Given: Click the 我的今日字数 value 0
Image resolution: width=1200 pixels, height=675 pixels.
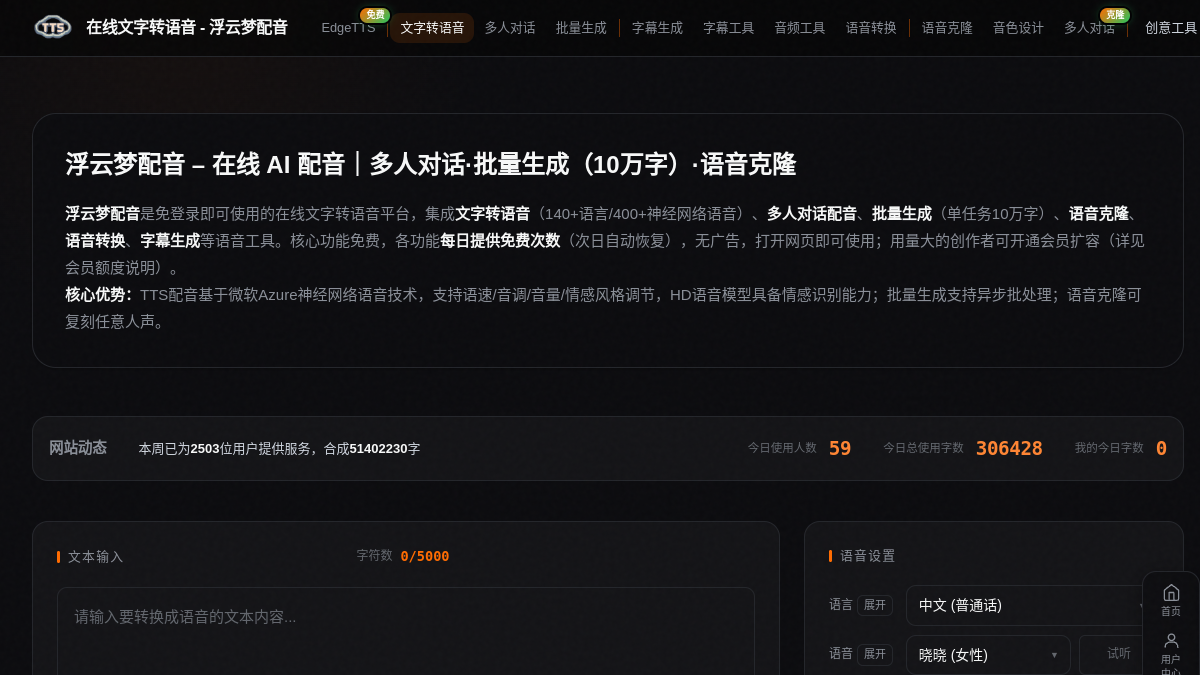Looking at the screenshot, I should tap(1161, 449).
